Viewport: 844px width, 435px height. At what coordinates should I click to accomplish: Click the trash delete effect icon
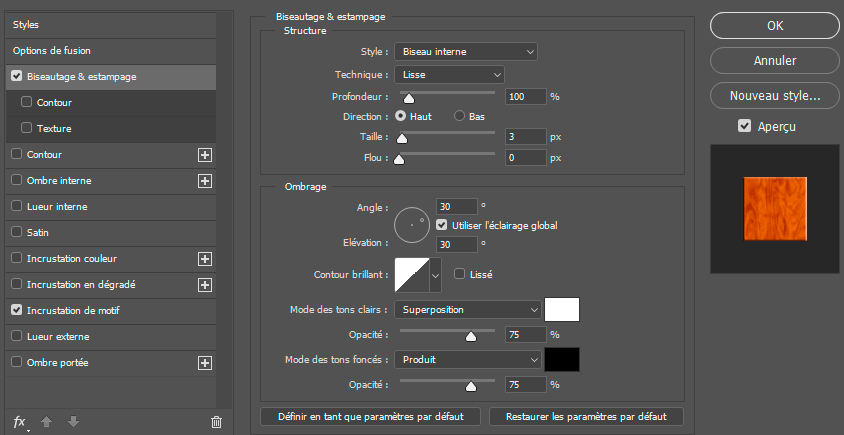tap(216, 422)
